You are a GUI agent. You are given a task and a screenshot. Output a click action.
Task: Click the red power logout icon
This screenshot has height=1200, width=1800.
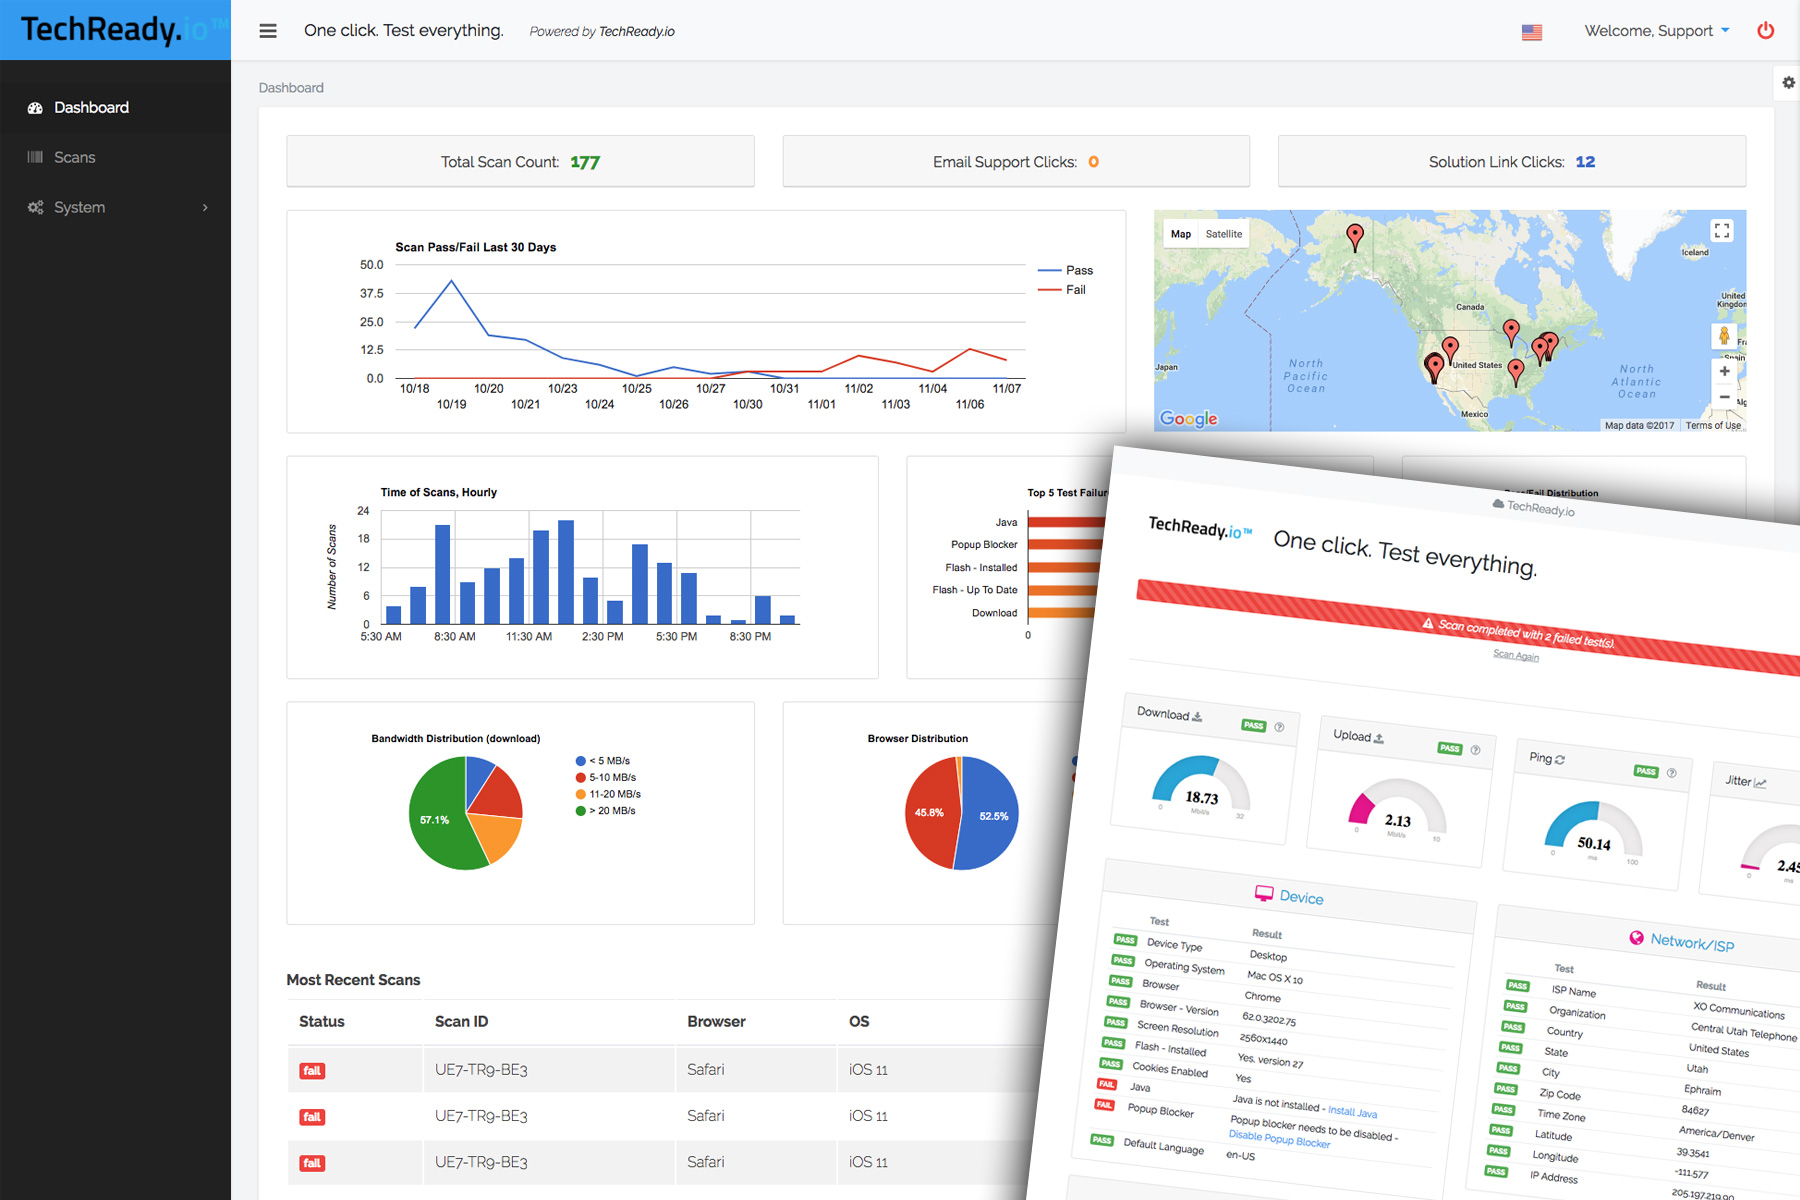[x=1766, y=31]
